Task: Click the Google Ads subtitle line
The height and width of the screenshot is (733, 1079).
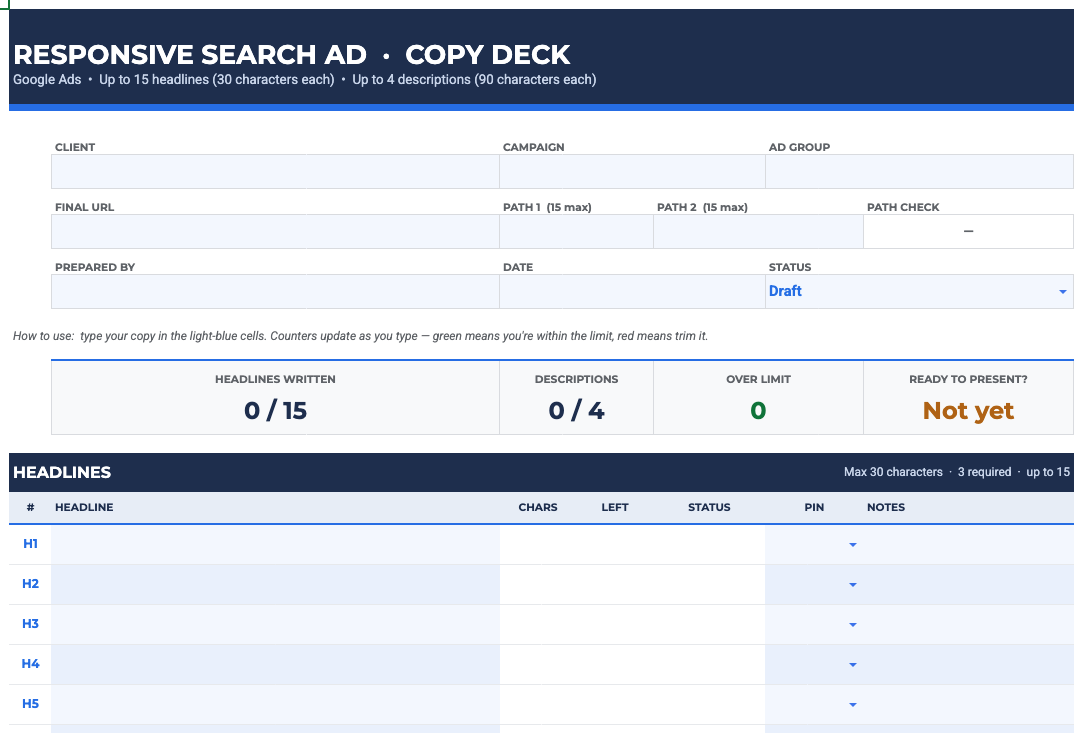Action: pos(304,80)
